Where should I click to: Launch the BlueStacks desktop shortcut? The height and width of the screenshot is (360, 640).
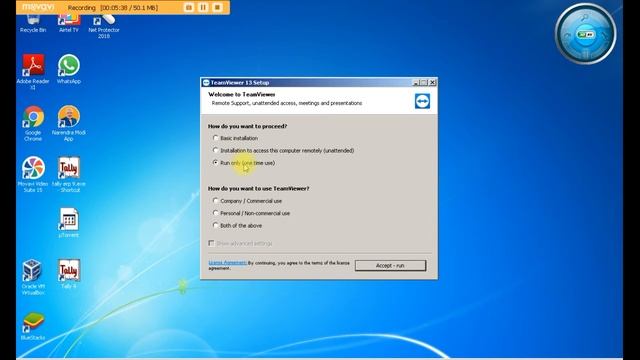33,327
